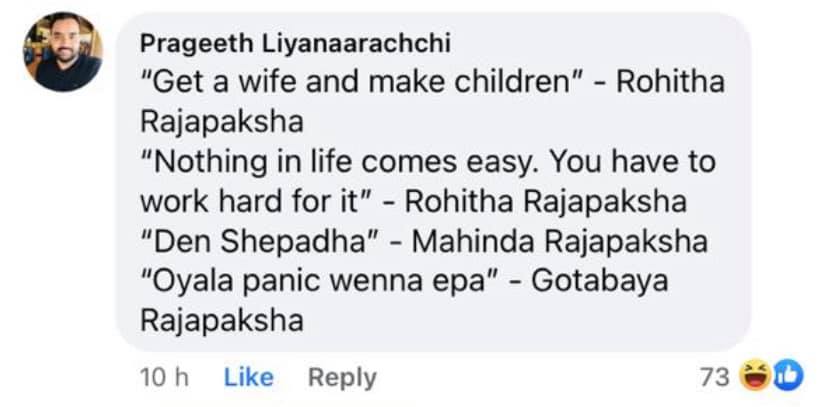Click the laughing Haha reaction emoji

coord(755,376)
